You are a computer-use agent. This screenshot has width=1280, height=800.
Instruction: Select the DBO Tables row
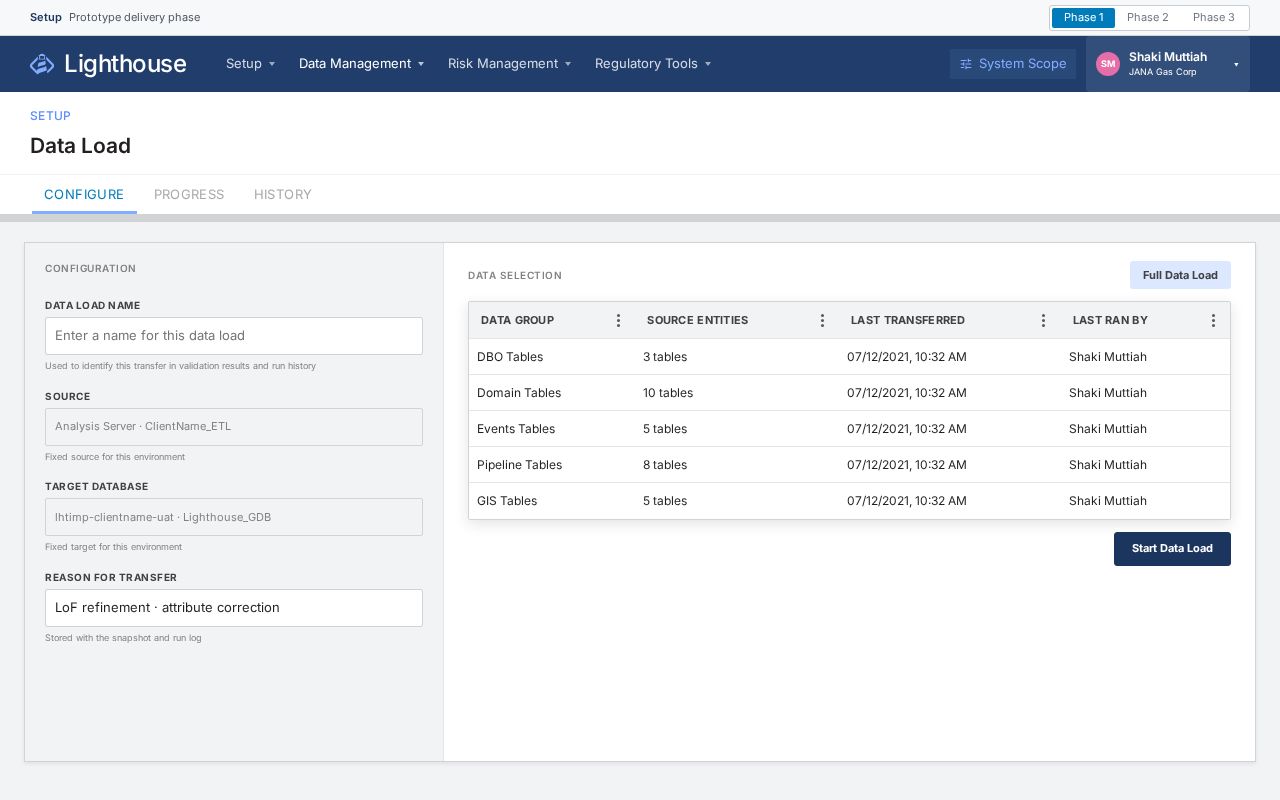pos(849,357)
